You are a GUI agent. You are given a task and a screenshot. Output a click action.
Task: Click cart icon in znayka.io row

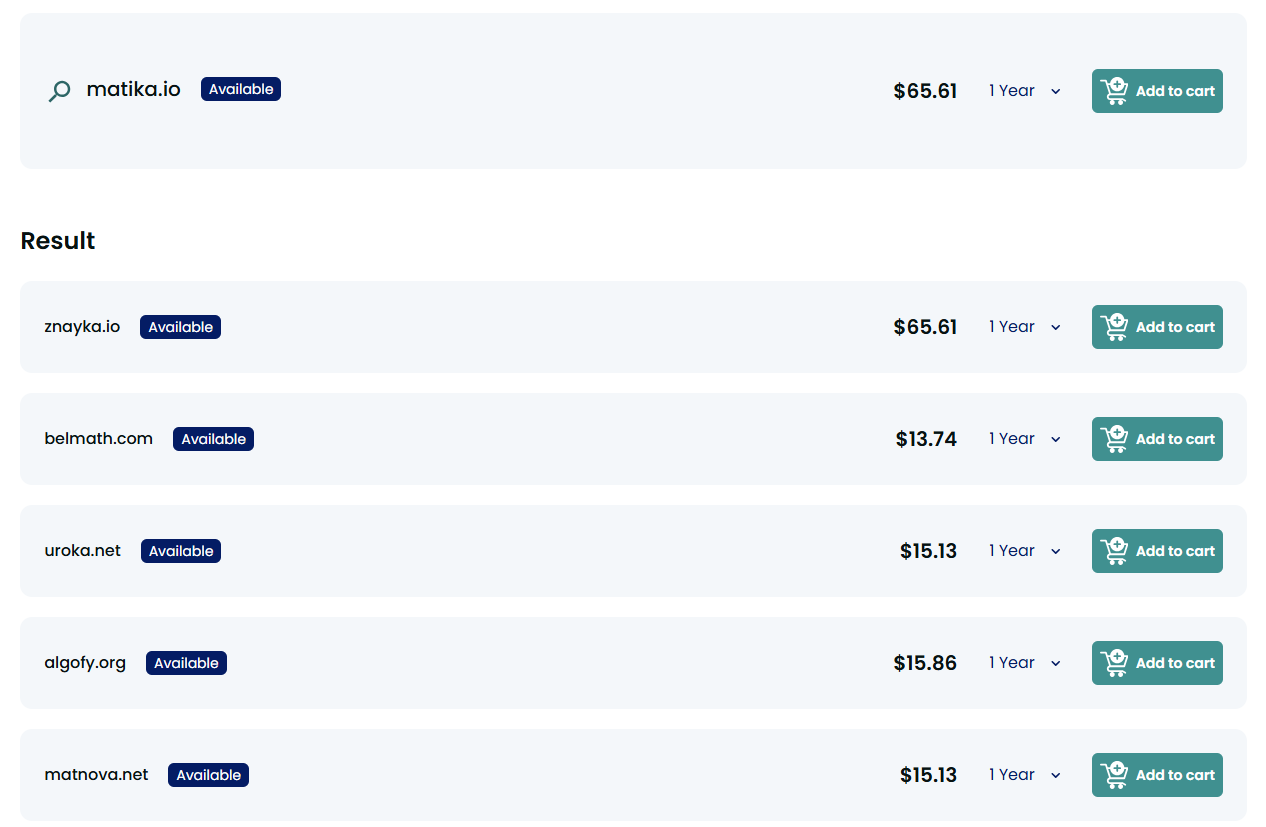coord(1114,327)
